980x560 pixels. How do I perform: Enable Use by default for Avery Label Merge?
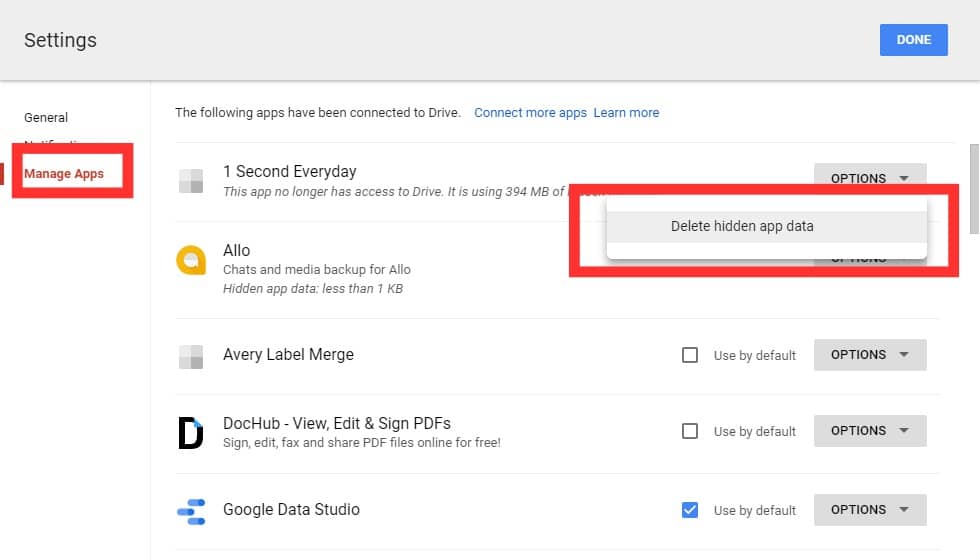coord(689,355)
